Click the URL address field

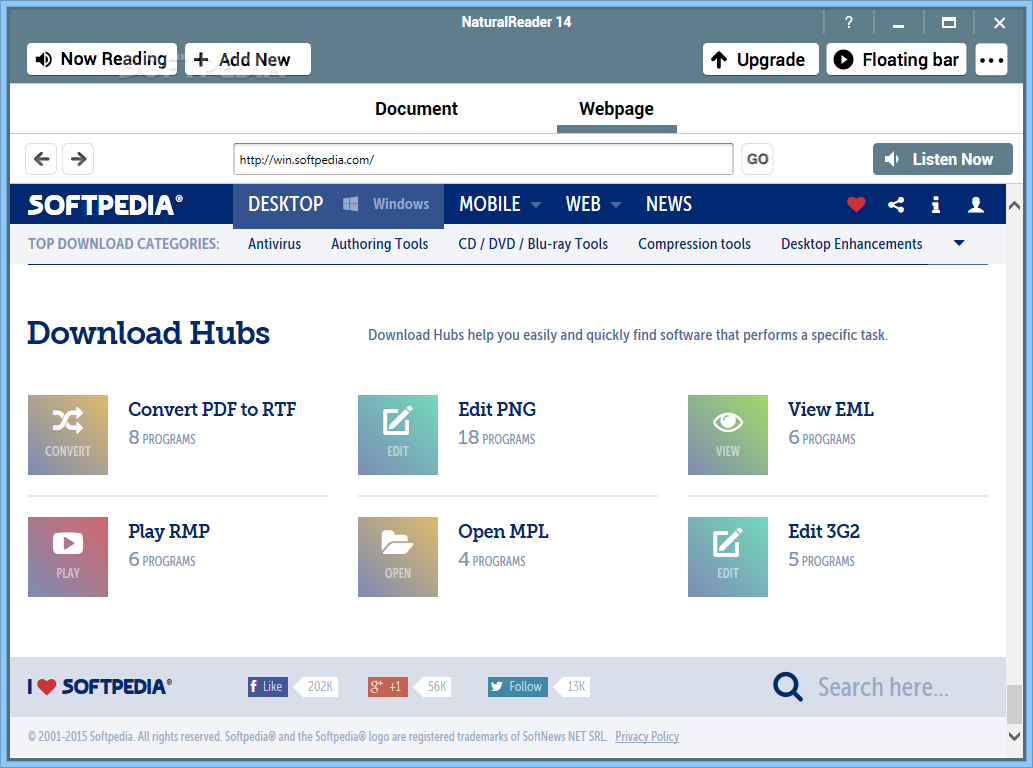coord(483,159)
